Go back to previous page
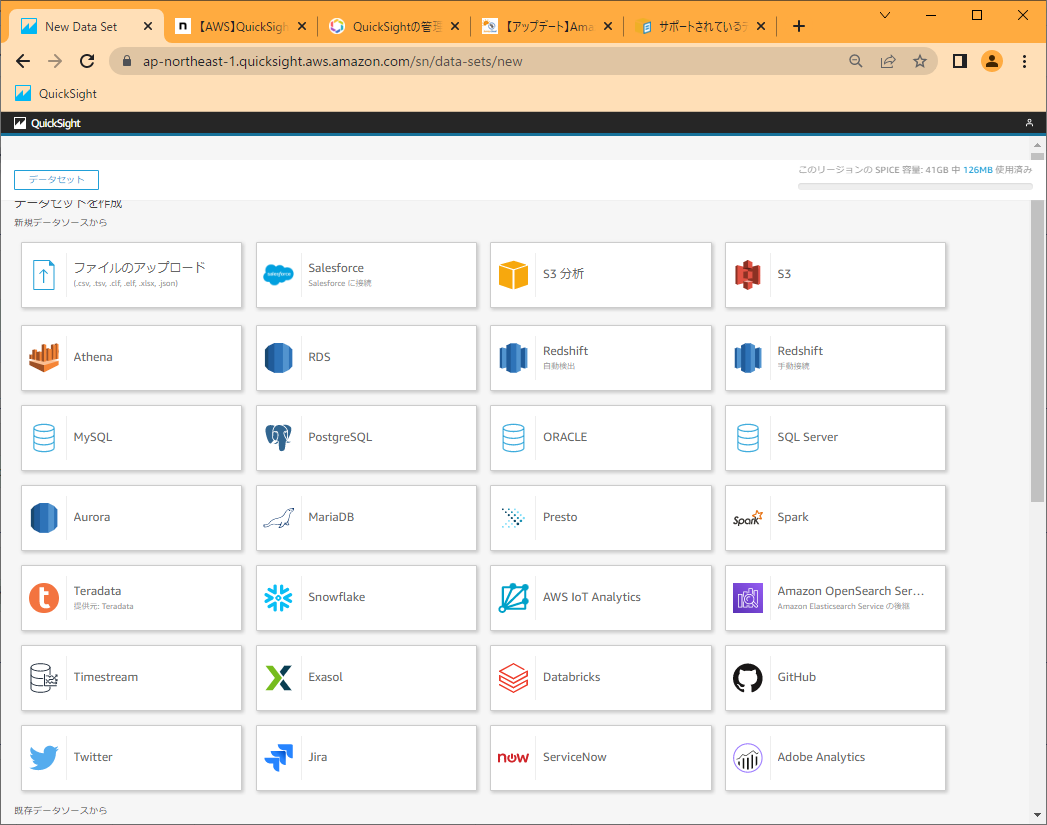The height and width of the screenshot is (825, 1047). click(x=23, y=61)
